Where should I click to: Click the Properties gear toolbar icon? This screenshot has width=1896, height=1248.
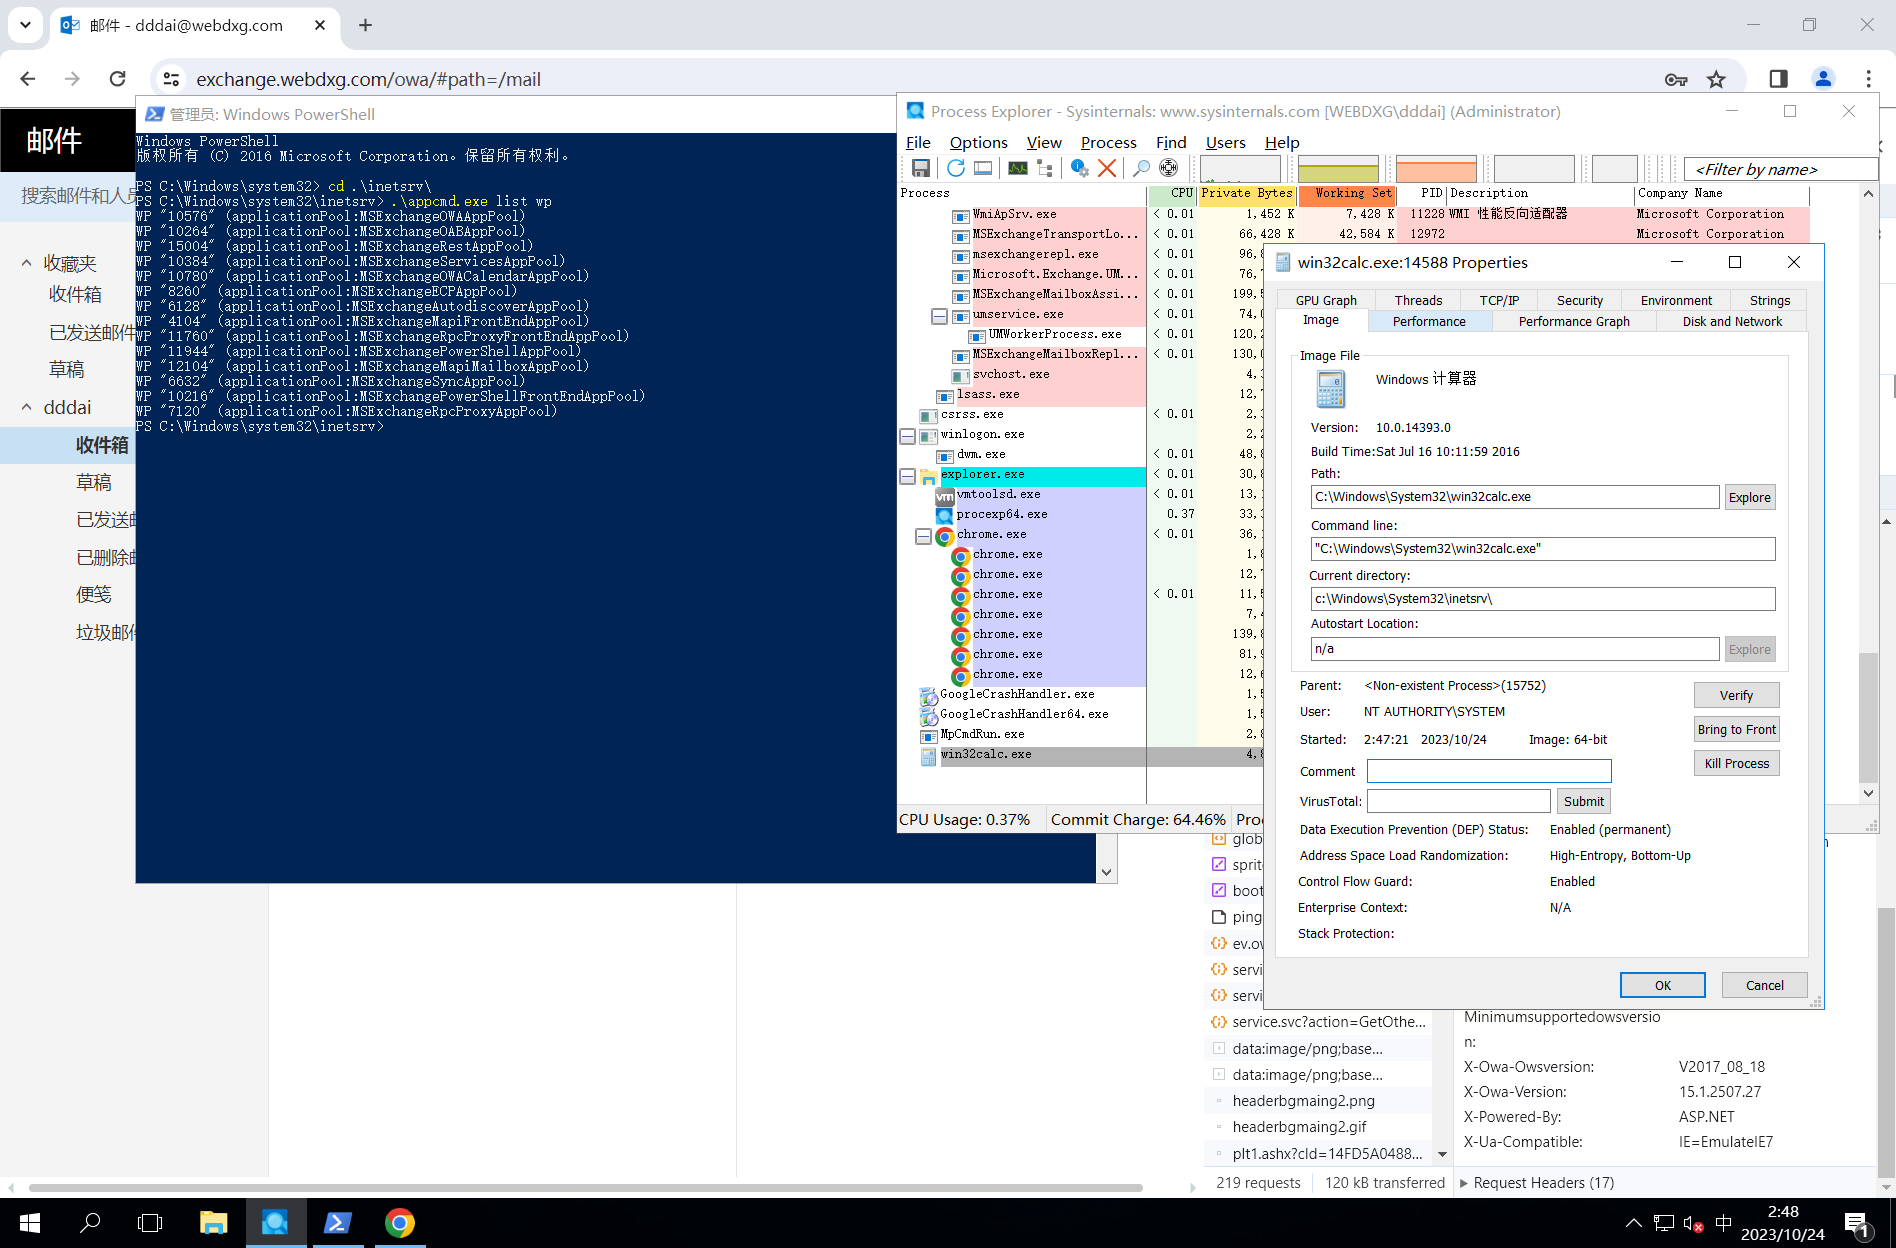1080,168
